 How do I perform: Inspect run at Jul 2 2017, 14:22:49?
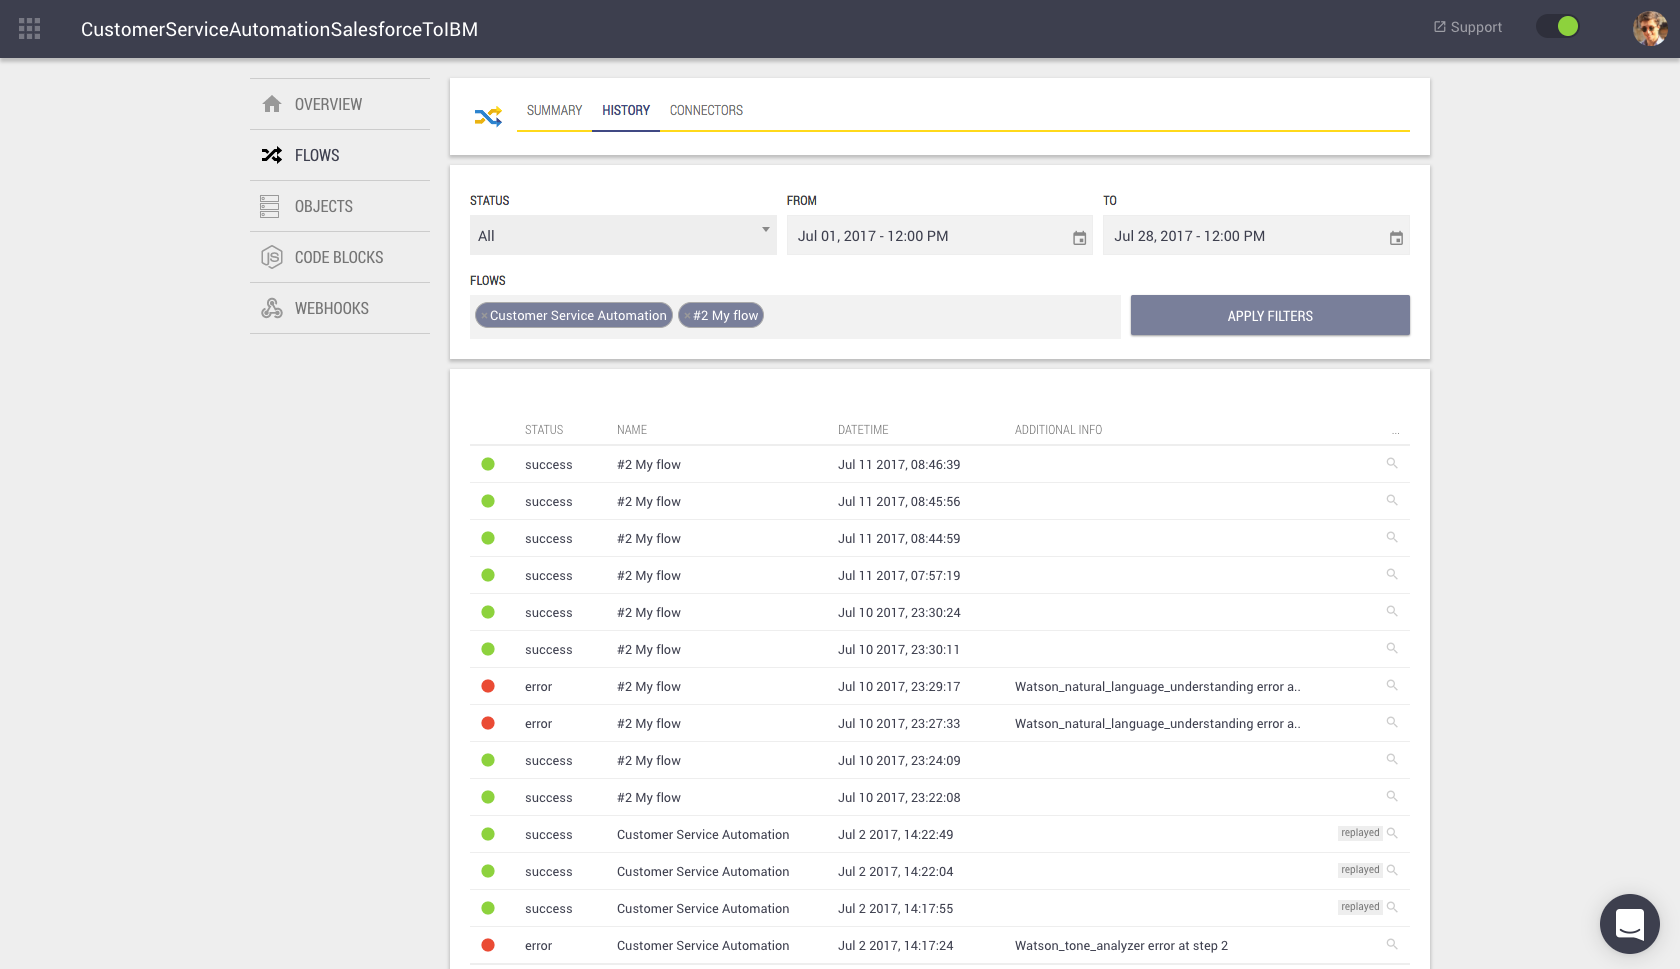(x=1392, y=833)
